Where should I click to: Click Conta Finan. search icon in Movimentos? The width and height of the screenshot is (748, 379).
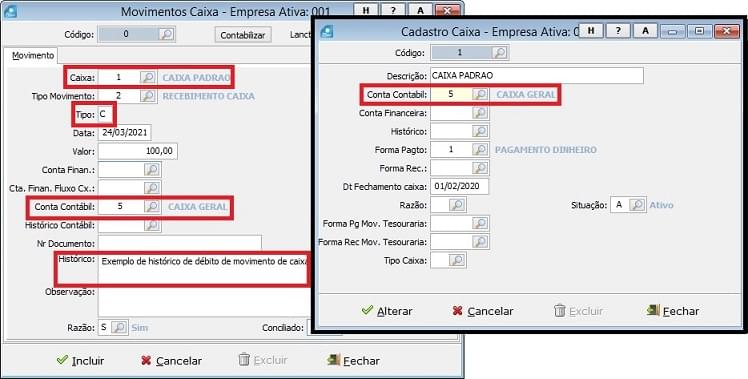(152, 169)
